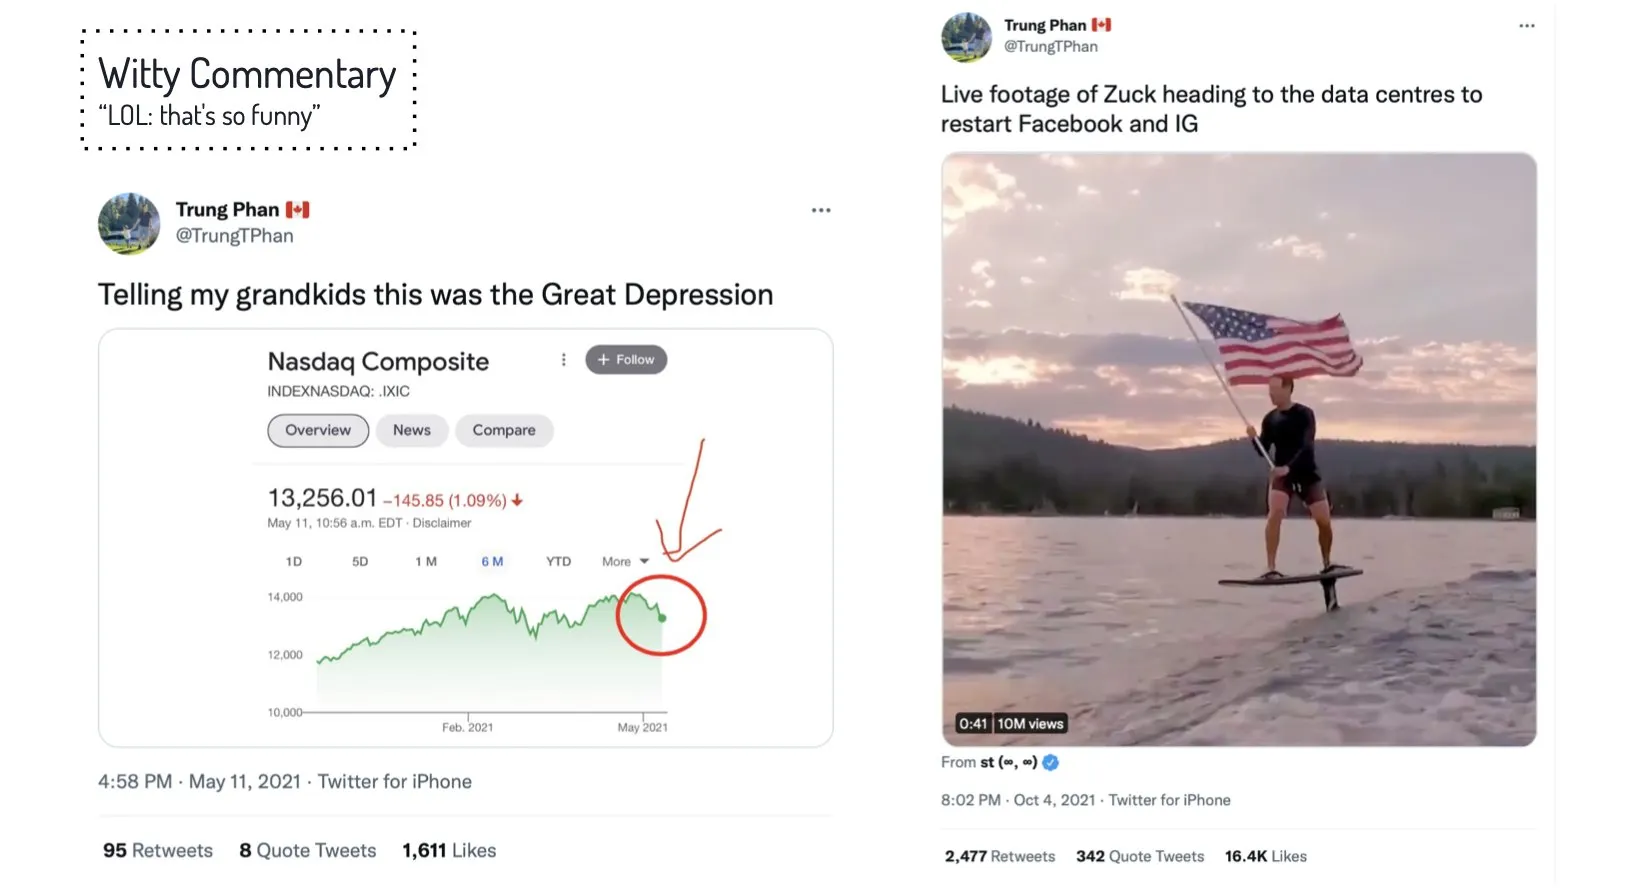Choose the 1D chart range
This screenshot has width=1634, height=896.
294,562
